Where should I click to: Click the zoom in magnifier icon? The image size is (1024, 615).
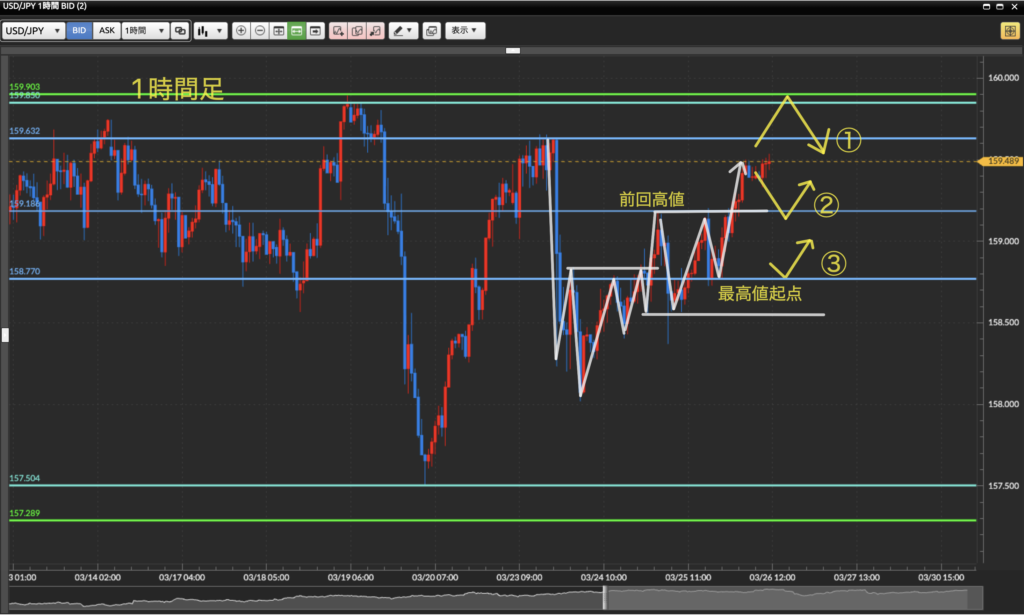coord(241,31)
